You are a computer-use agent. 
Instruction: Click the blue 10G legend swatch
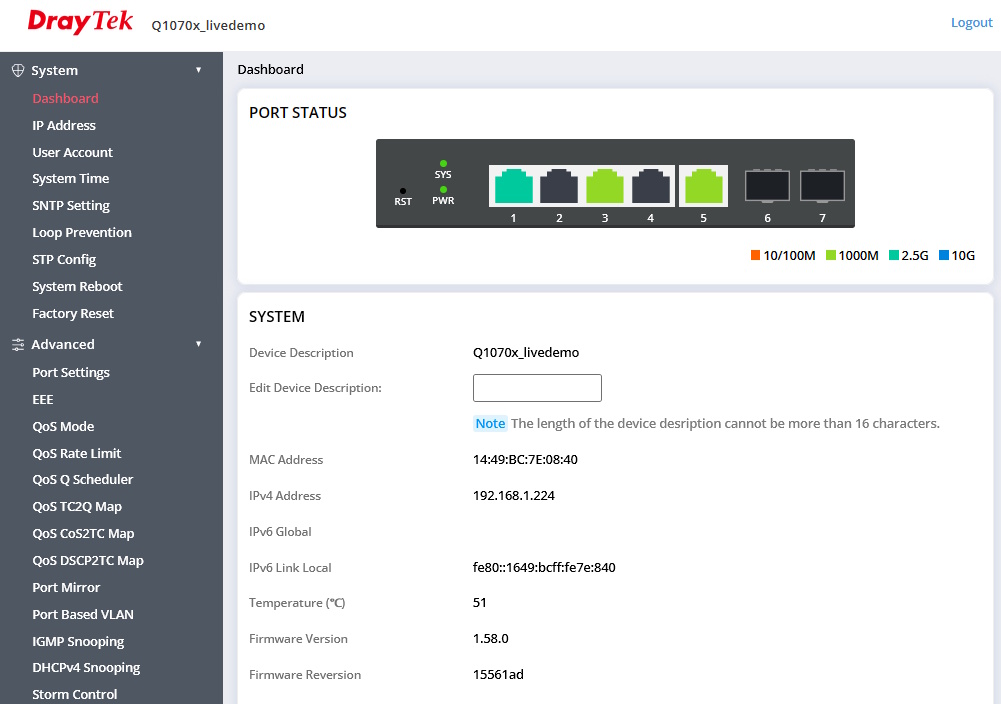944,255
